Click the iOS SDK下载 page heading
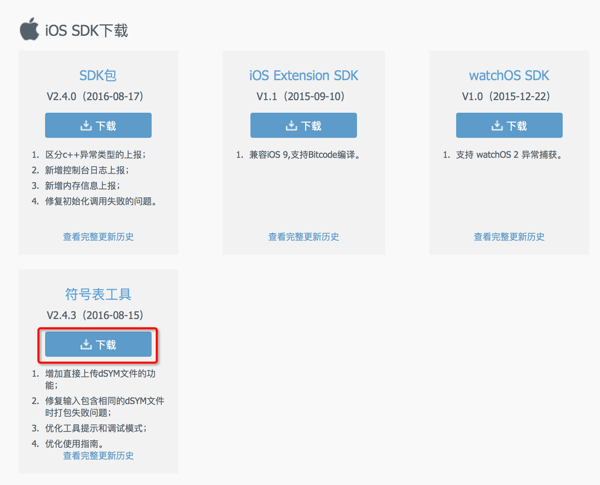This screenshot has width=600, height=485. tap(86, 30)
